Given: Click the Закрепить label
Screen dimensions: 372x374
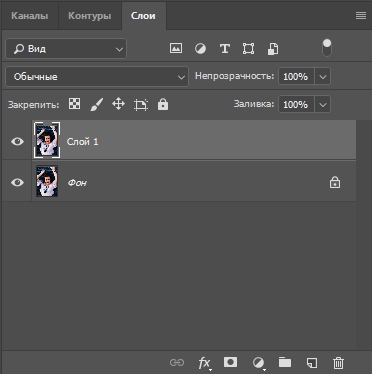Looking at the screenshot, I should point(33,105).
